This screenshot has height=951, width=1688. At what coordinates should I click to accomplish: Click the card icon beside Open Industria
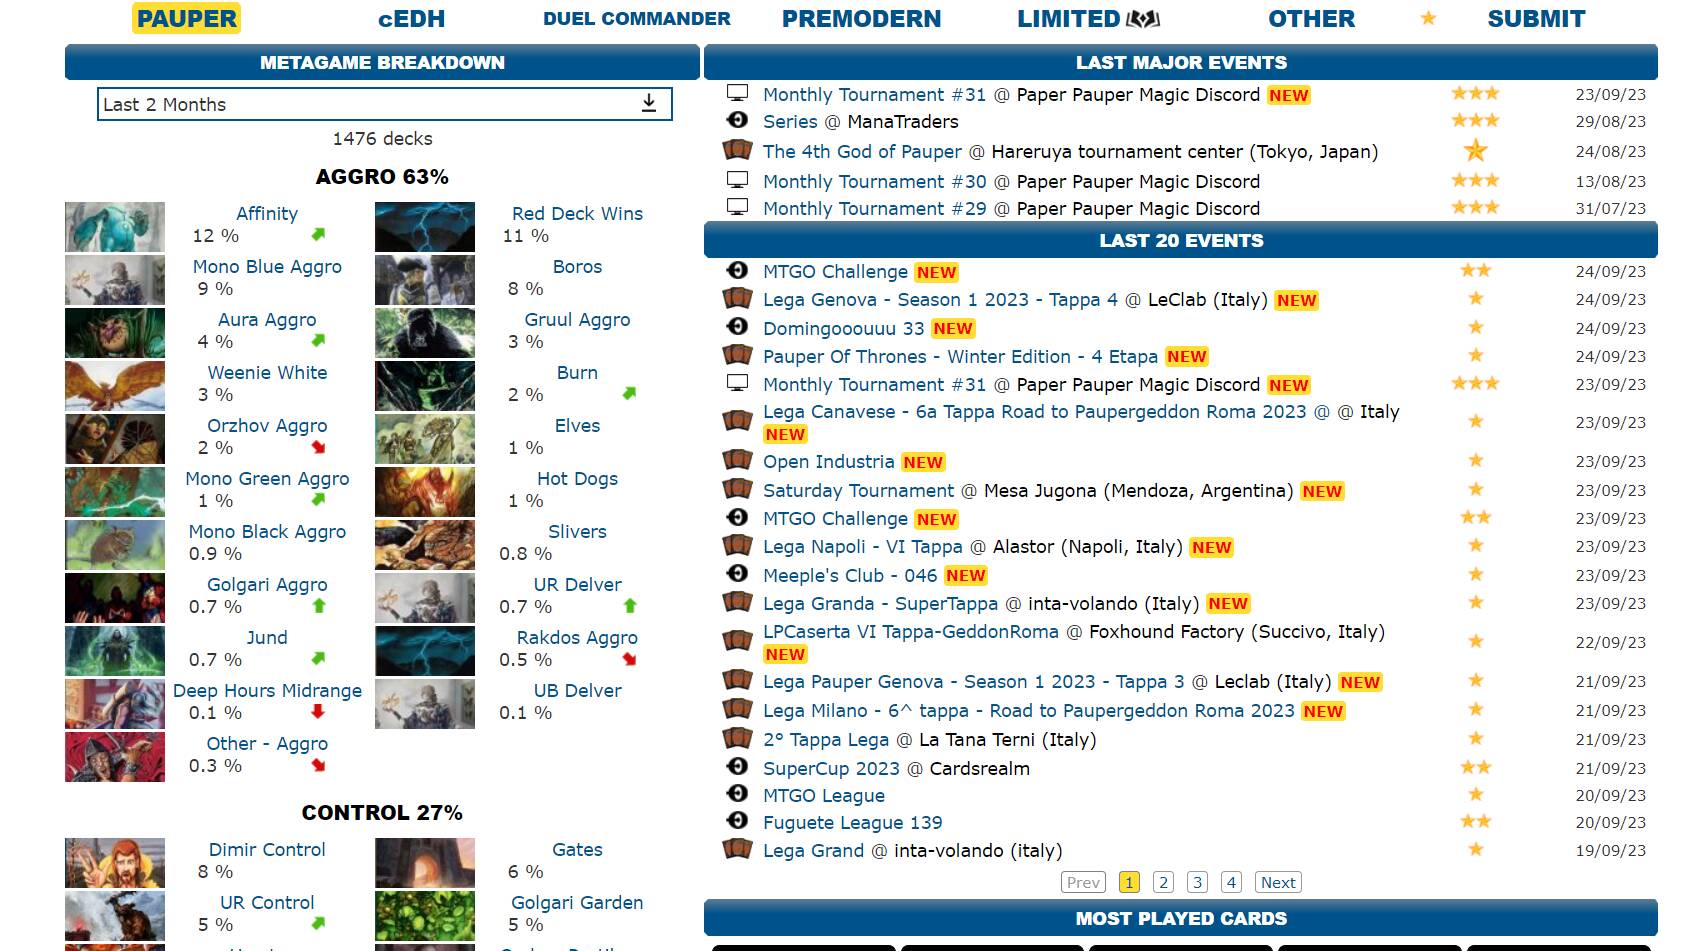tap(737, 461)
